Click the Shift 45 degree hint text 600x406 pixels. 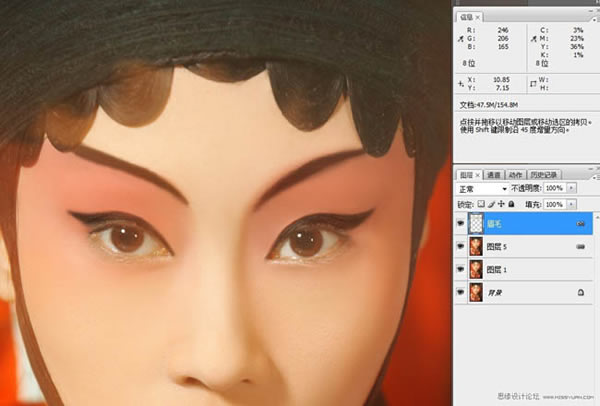[514, 130]
